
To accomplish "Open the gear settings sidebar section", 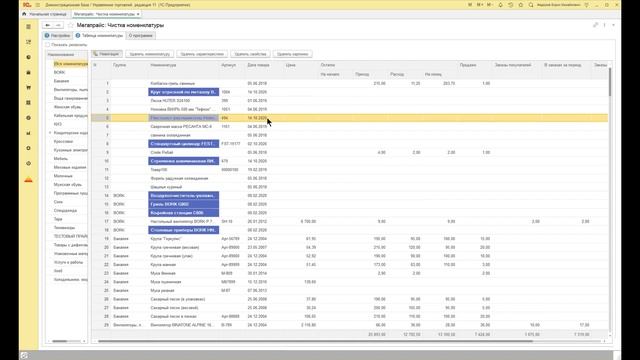I will [x=29, y=148].
